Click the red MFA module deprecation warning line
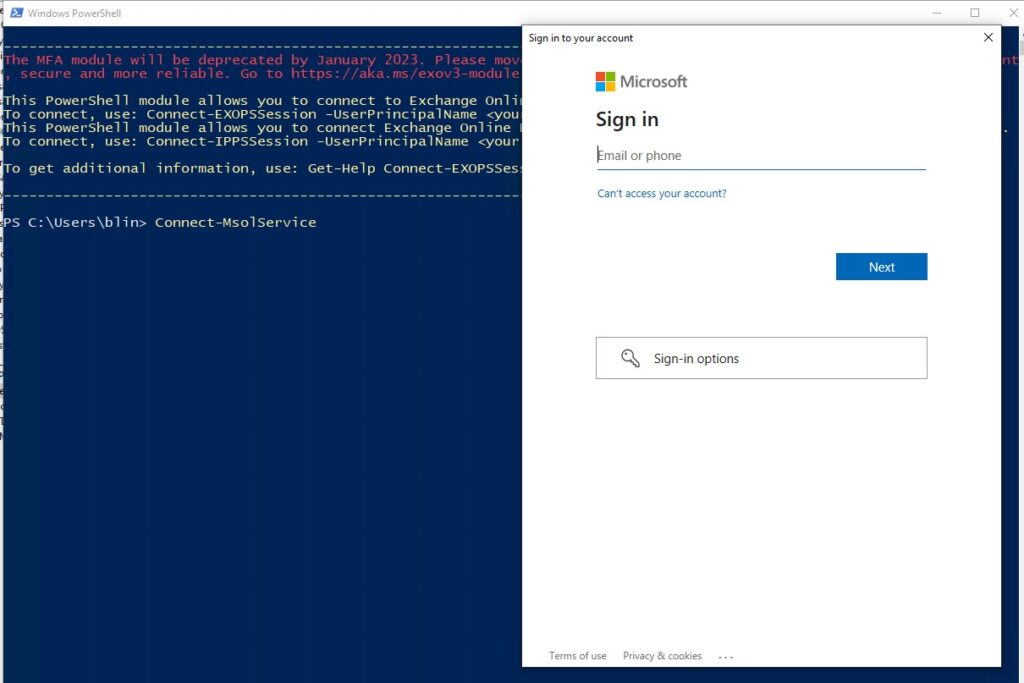 point(262,59)
